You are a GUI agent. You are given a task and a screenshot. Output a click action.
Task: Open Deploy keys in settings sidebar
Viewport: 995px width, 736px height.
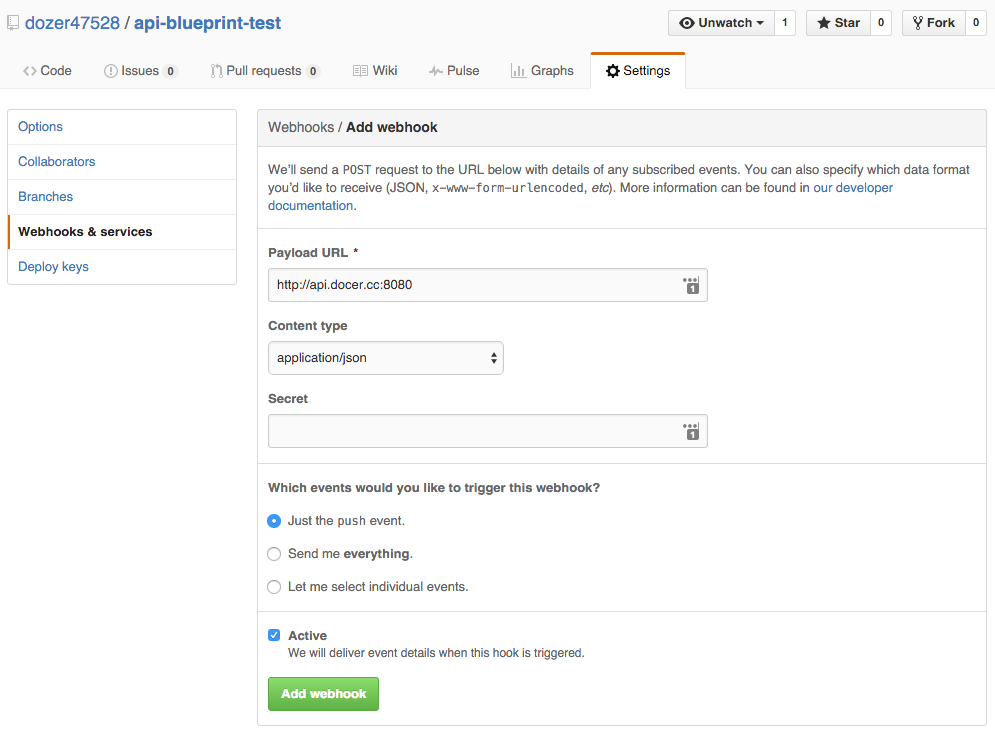click(x=122, y=266)
